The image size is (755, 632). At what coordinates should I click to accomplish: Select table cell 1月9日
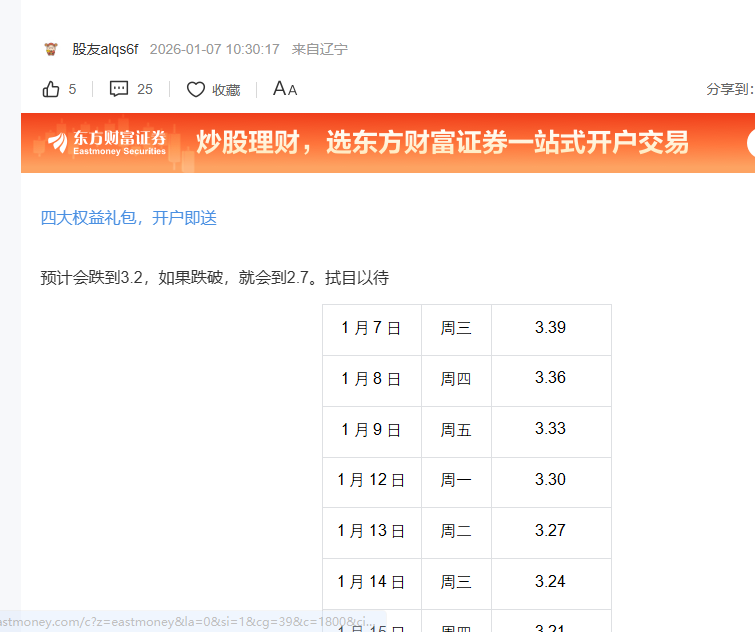(x=372, y=432)
